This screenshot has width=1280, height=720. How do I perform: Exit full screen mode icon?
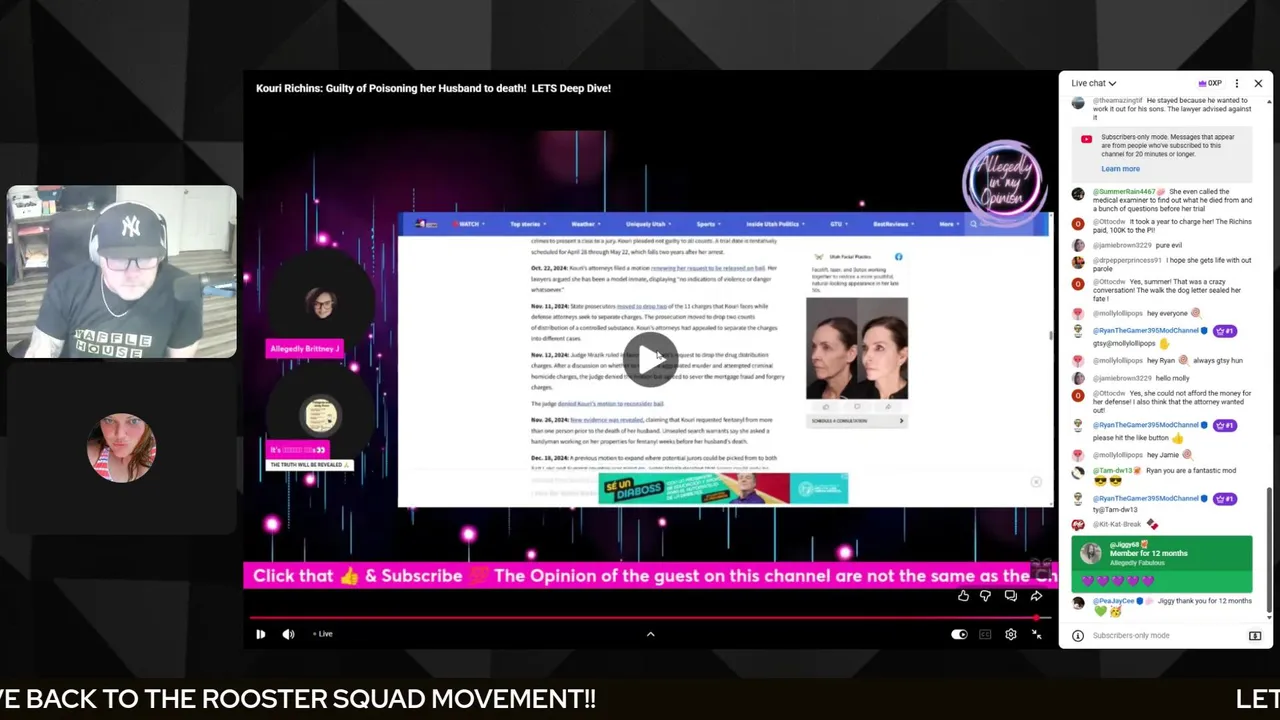(1037, 634)
